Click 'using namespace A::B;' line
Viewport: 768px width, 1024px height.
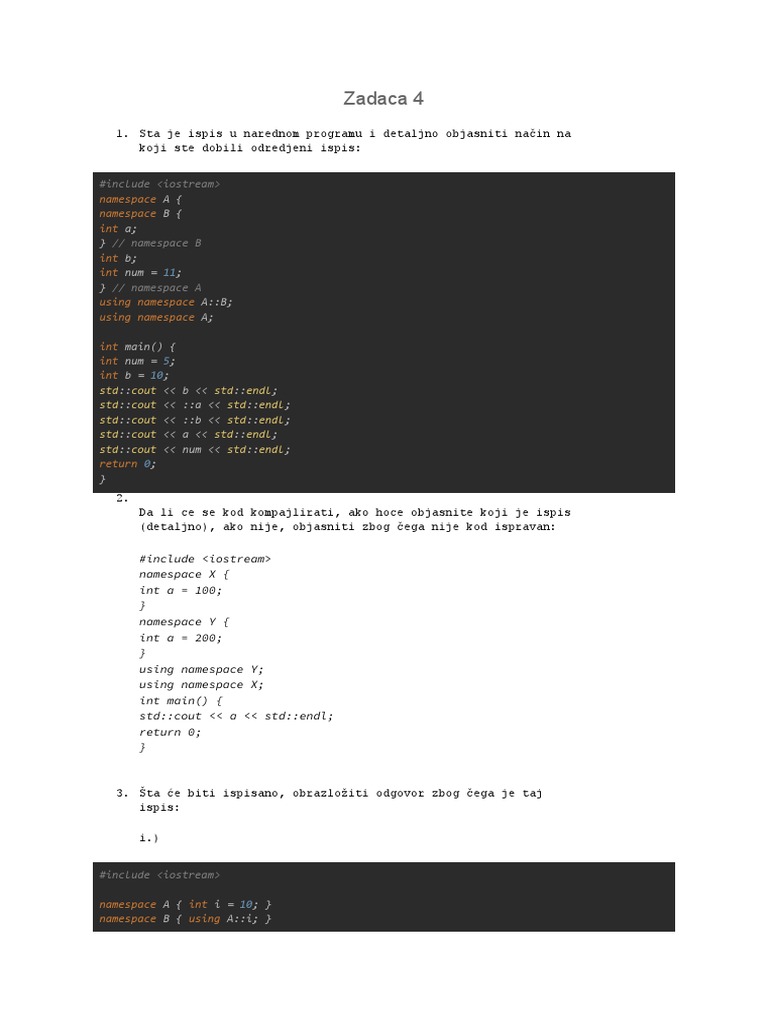tap(166, 302)
